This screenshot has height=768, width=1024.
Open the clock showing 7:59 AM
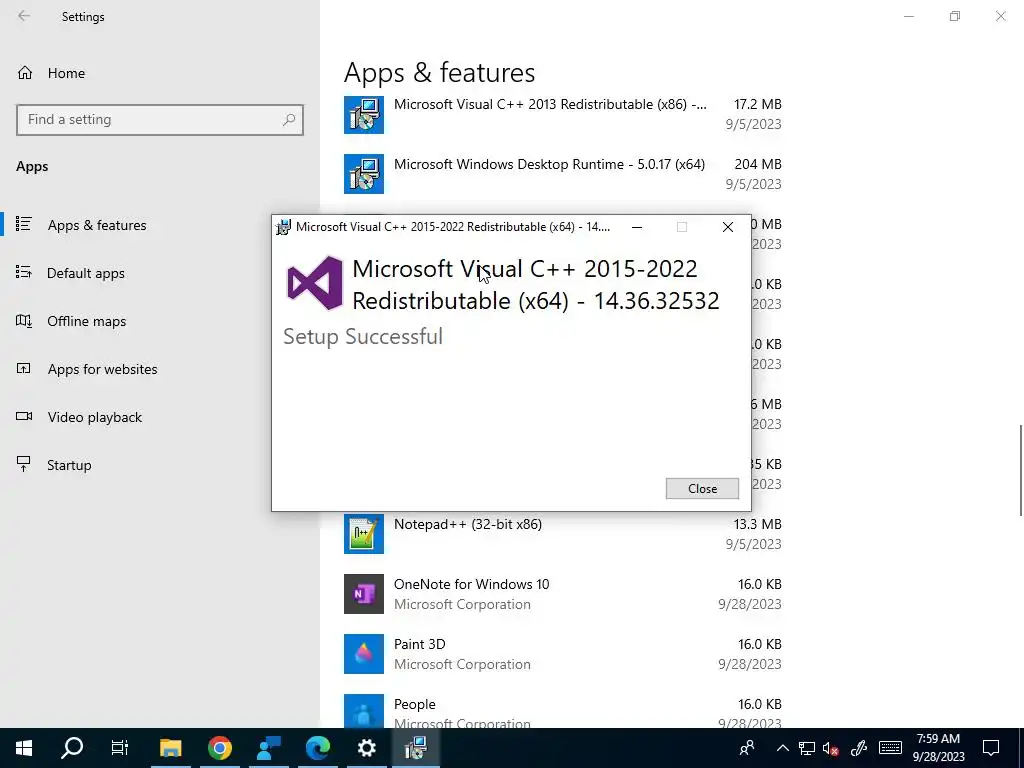[938, 748]
